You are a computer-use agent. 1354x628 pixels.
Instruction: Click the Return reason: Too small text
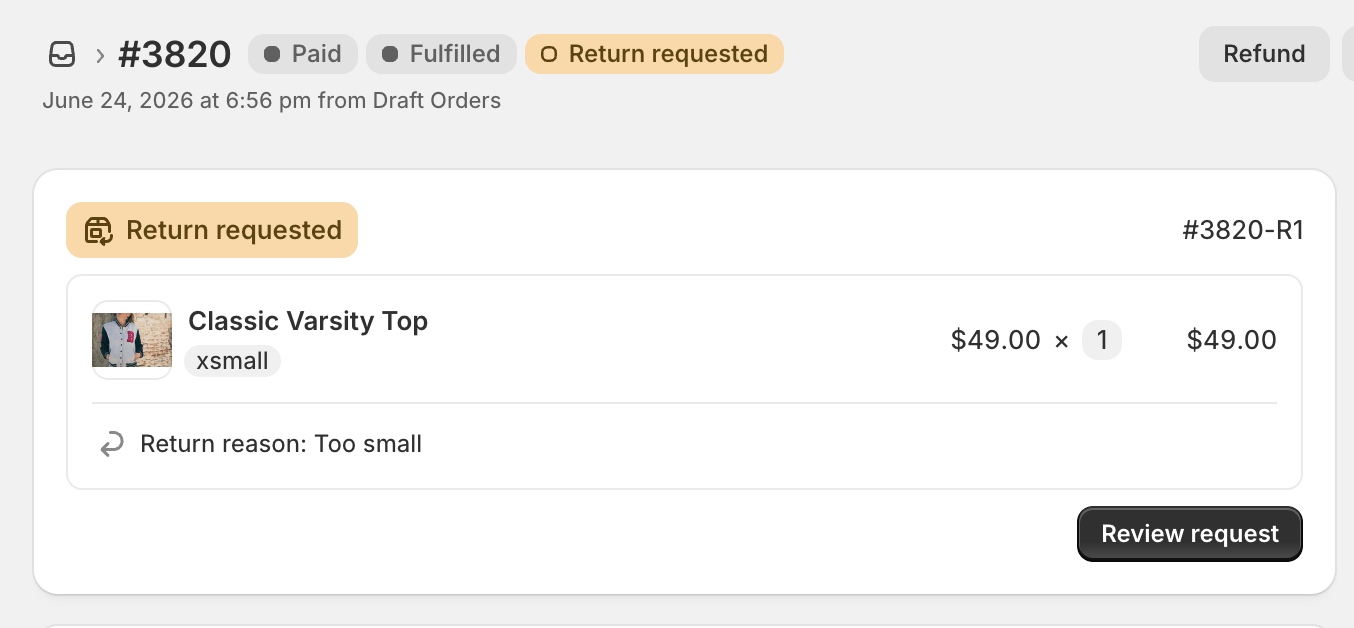click(x=281, y=444)
